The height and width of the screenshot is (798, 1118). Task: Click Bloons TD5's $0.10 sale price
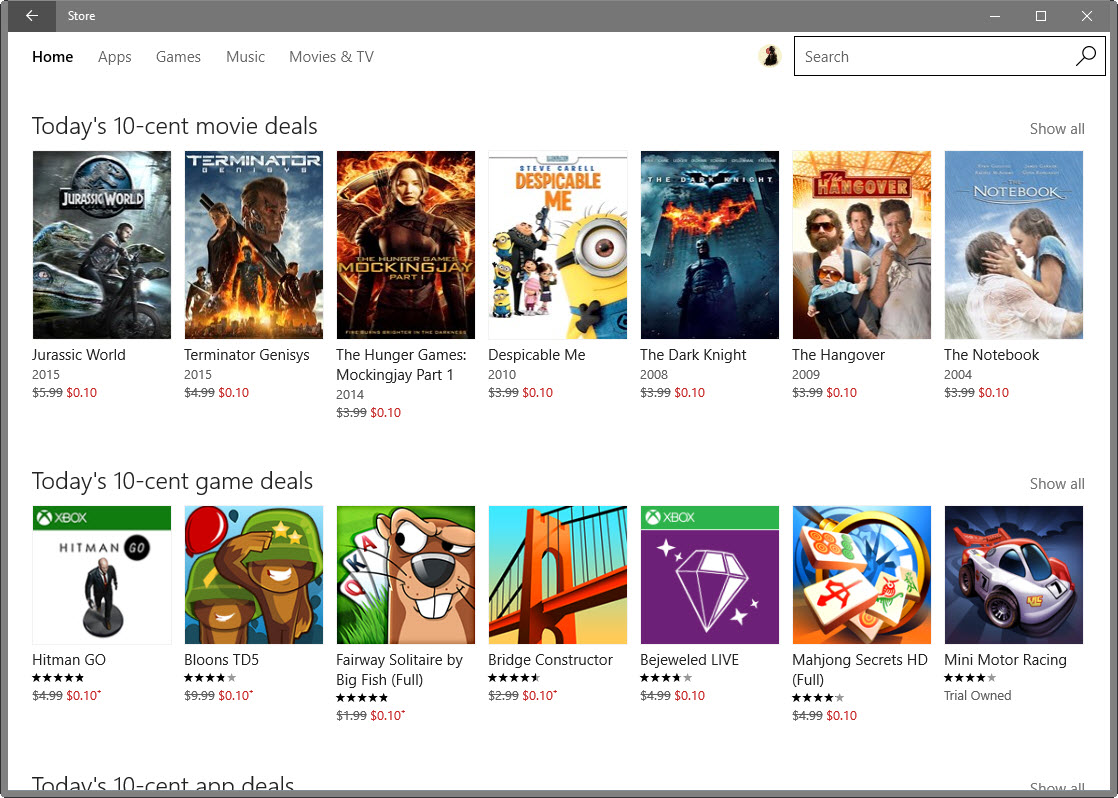point(235,695)
